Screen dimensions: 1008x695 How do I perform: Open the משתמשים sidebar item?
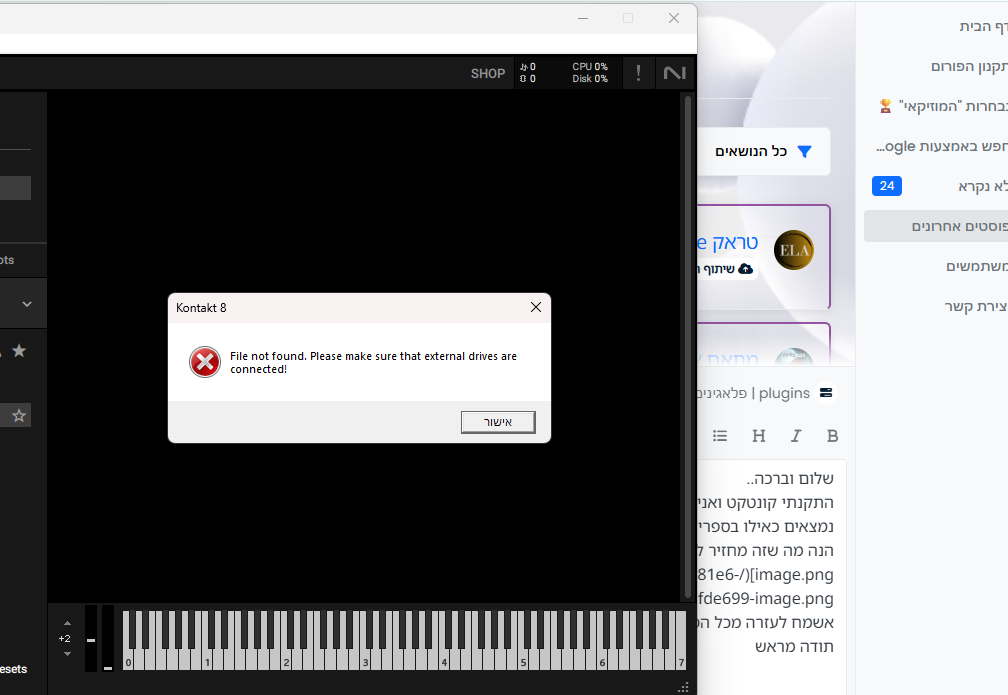(x=976, y=266)
